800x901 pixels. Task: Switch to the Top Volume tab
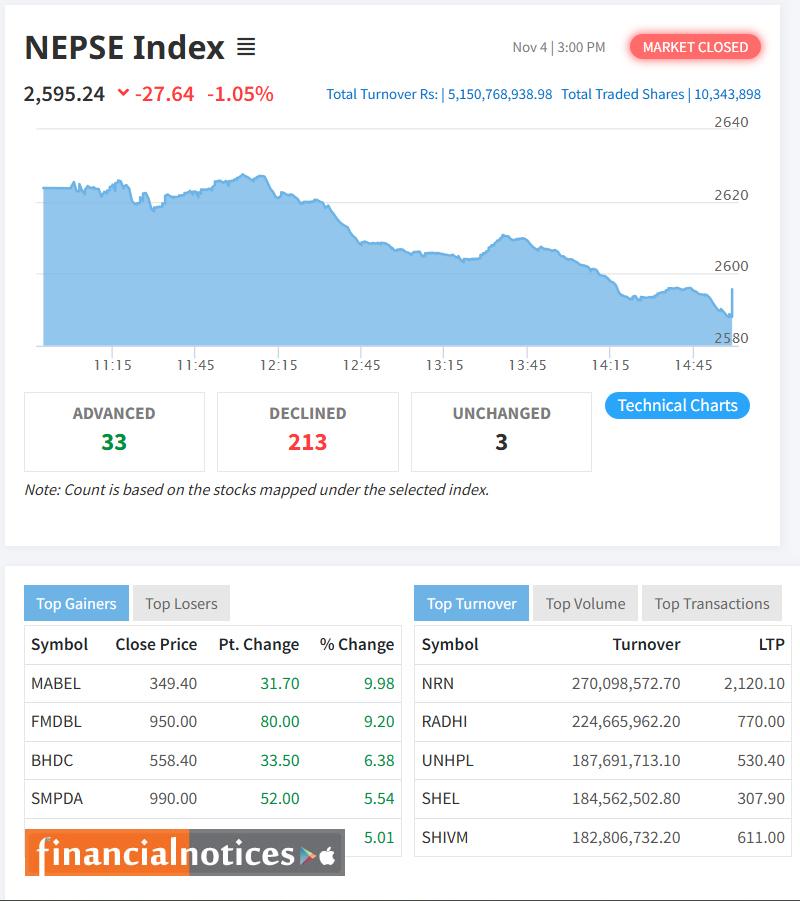586,603
